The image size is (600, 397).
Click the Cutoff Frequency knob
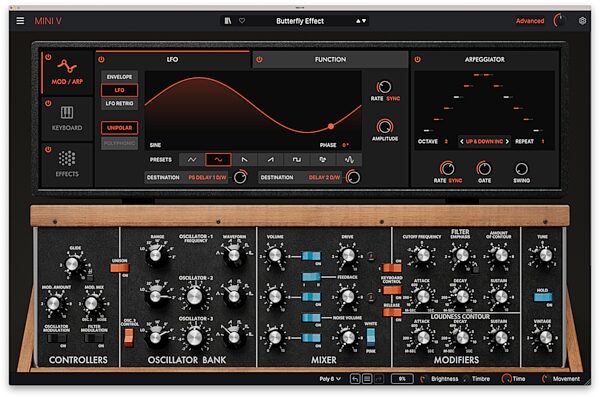click(423, 255)
